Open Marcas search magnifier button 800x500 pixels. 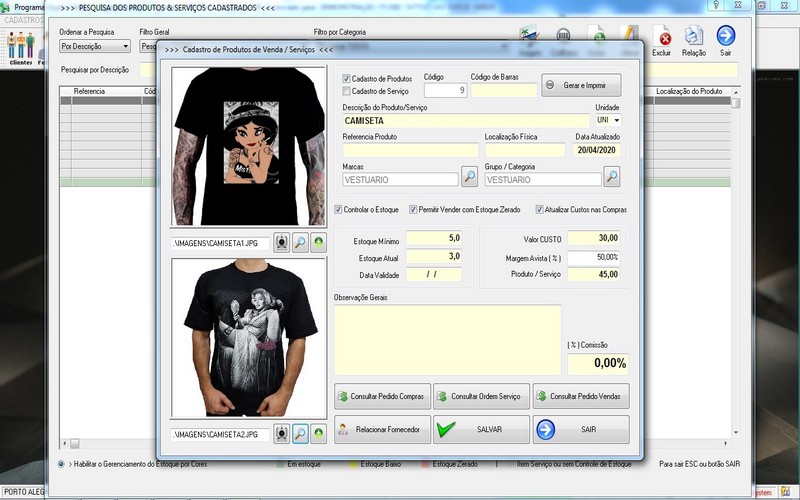point(469,177)
